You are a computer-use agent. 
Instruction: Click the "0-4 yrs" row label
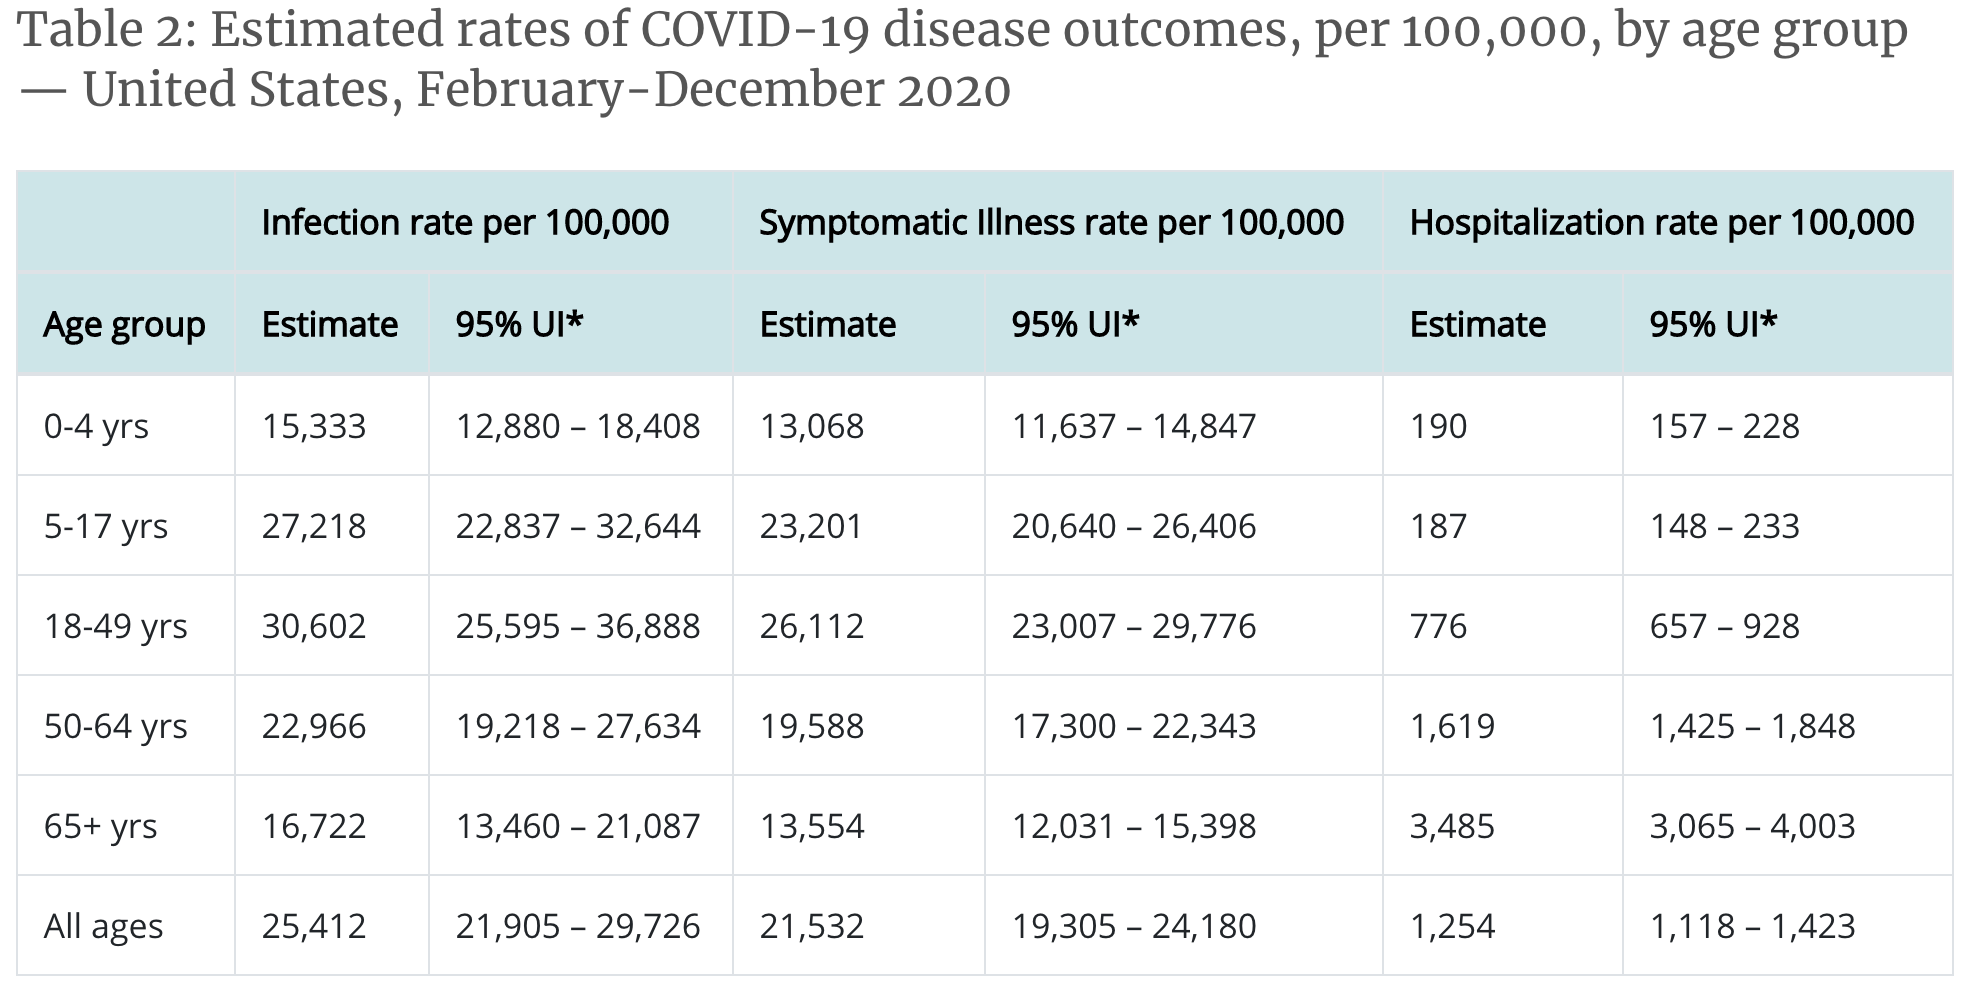[96, 426]
